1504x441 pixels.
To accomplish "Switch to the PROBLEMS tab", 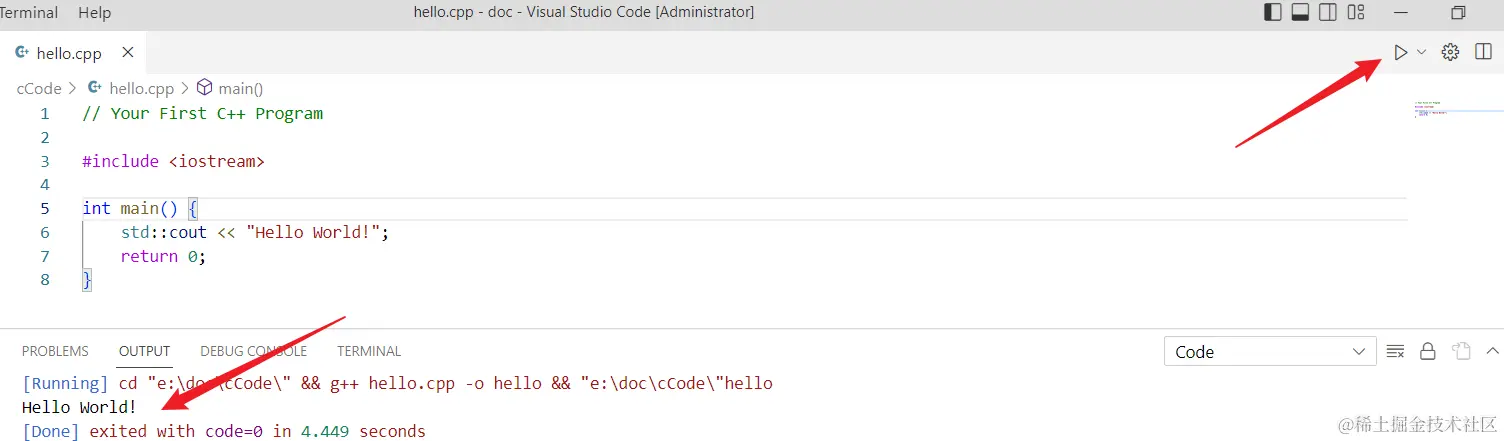I will coord(55,351).
